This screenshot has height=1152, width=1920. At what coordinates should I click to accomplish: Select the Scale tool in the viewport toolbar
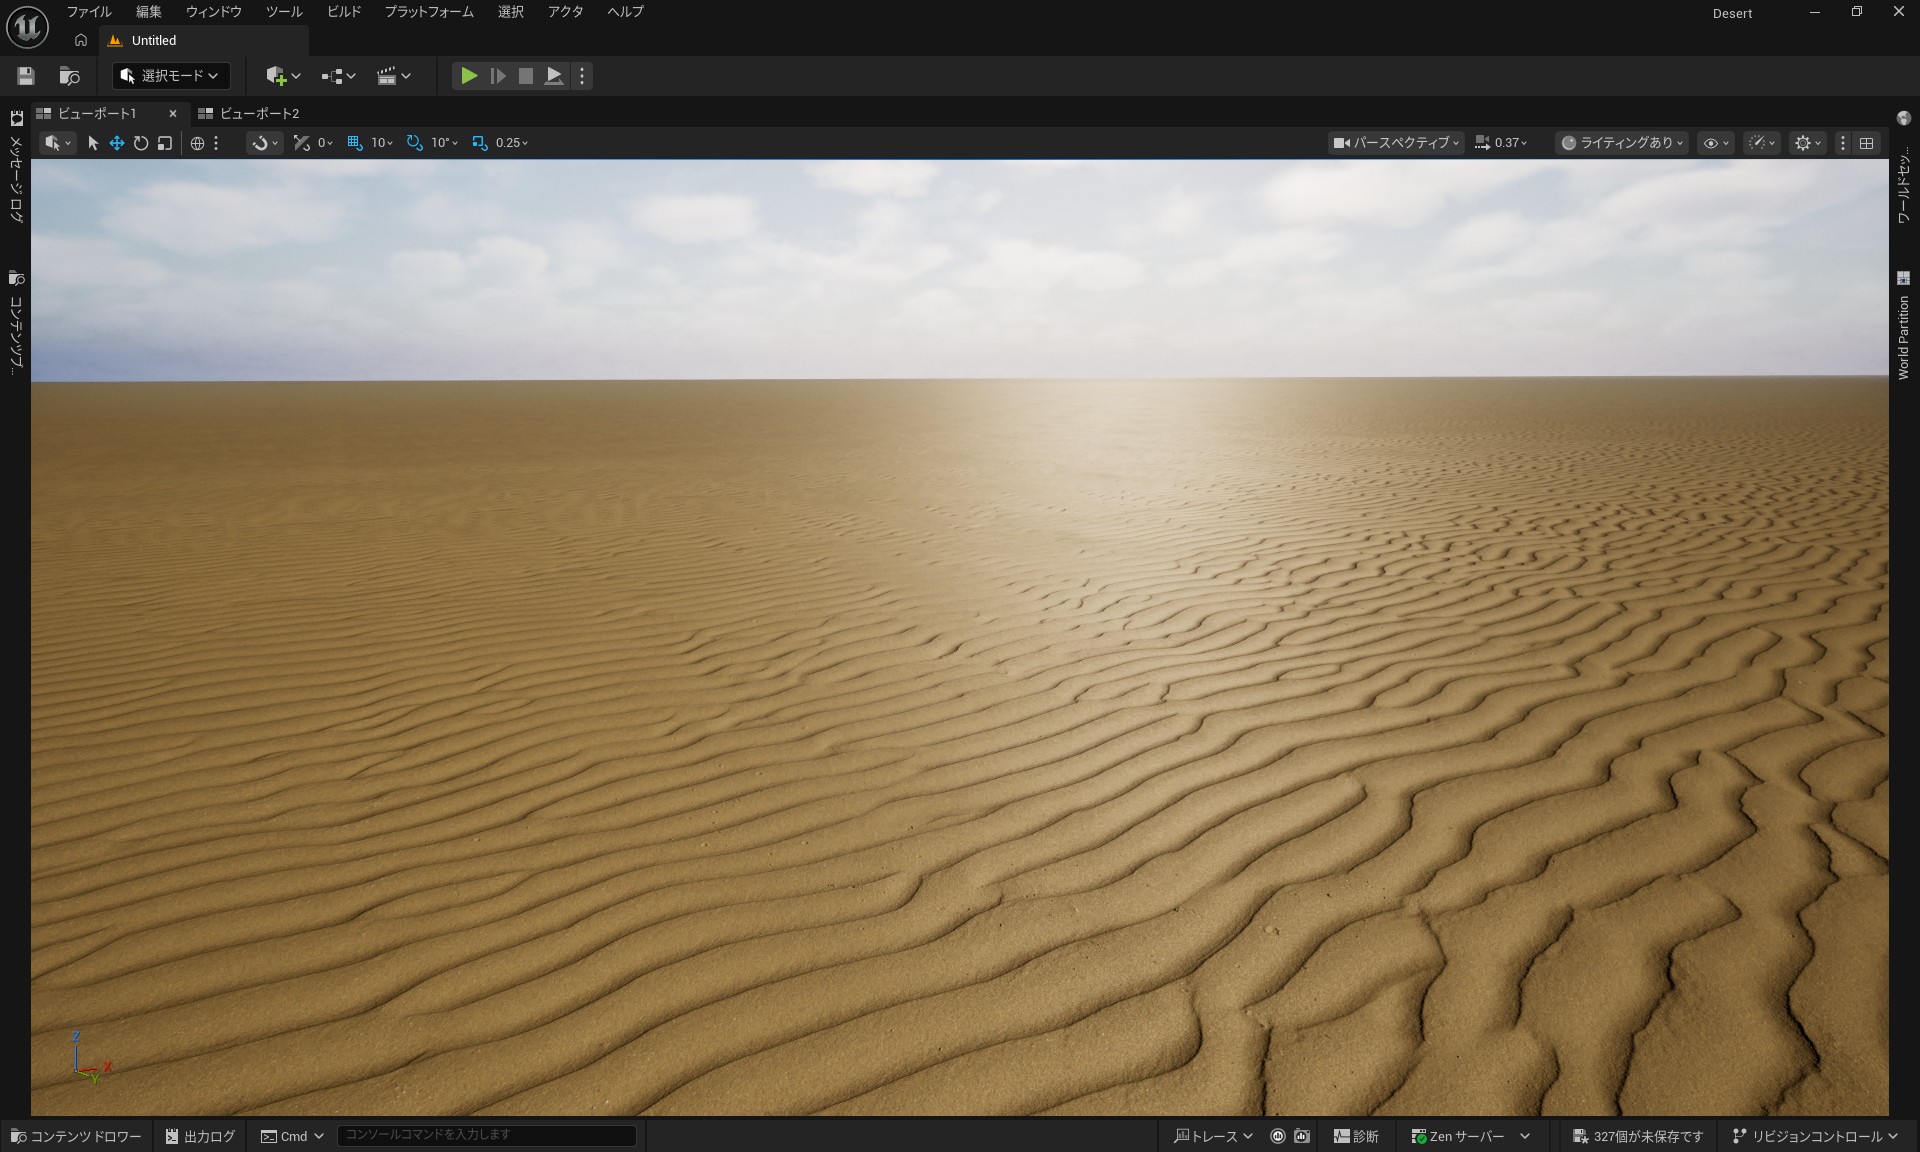coord(165,143)
